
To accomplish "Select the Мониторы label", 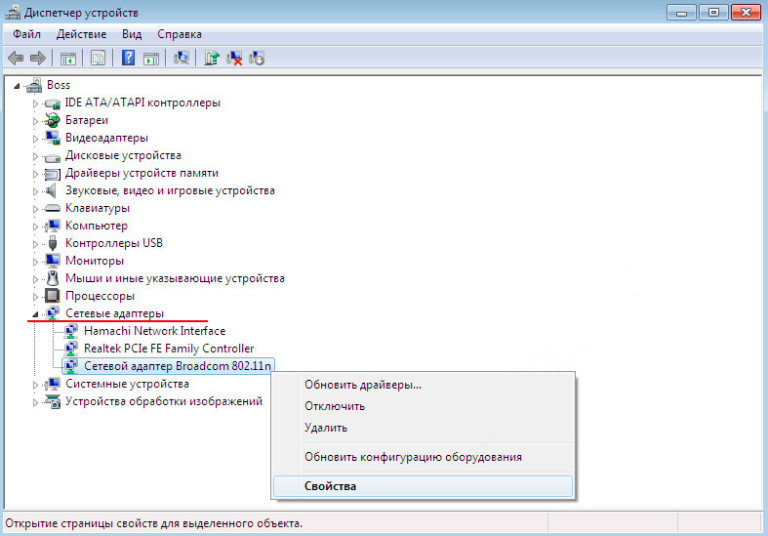I will 95,261.
